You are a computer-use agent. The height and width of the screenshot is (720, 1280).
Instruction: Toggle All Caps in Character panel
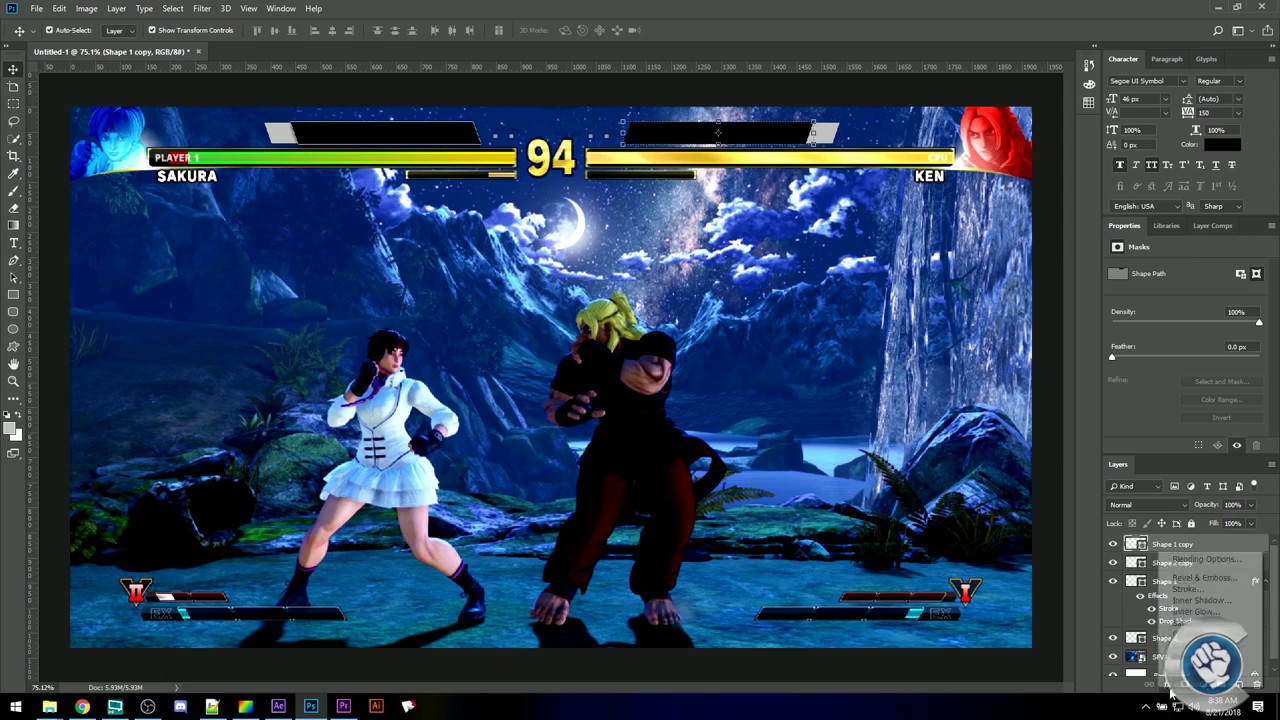point(1151,164)
